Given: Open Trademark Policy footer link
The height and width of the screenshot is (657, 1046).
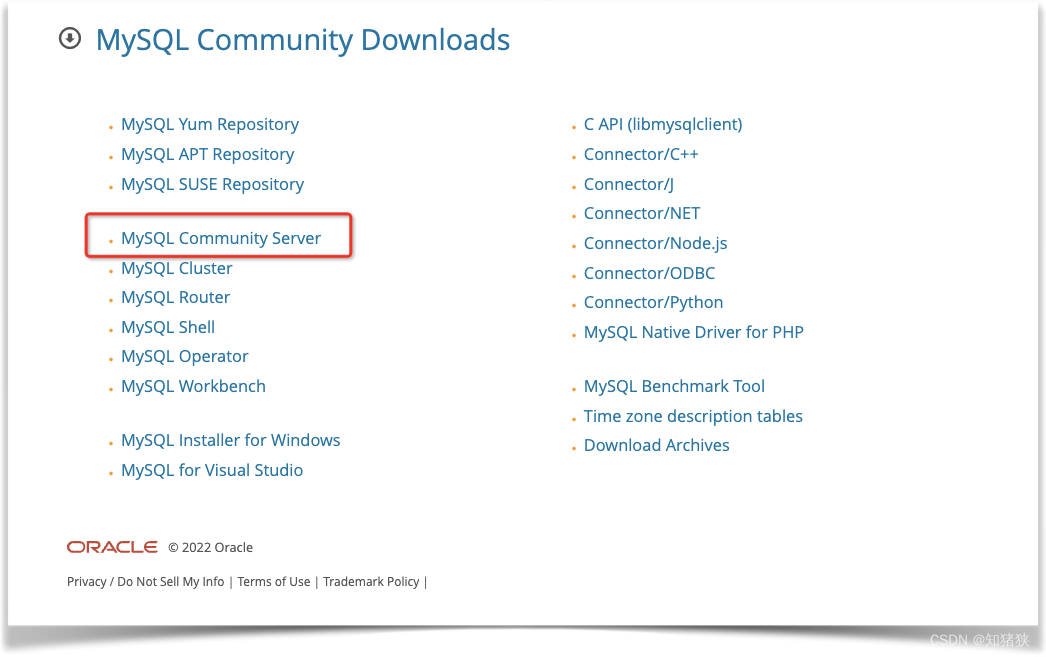Looking at the screenshot, I should (x=371, y=582).
